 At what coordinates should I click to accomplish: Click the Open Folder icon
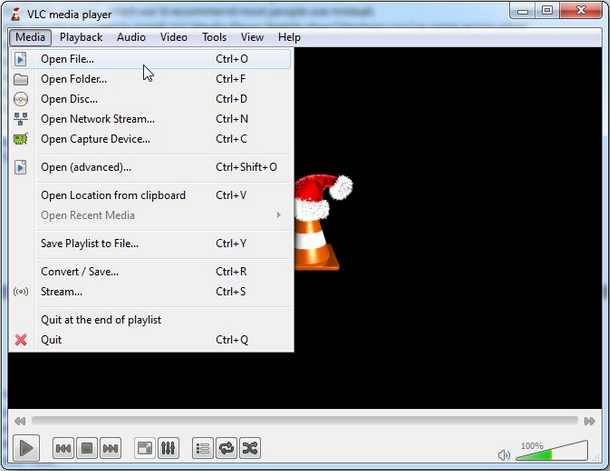[x=21, y=79]
